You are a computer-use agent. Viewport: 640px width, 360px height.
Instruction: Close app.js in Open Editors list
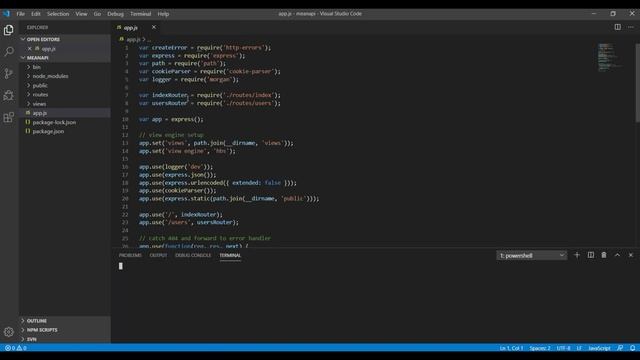pyautogui.click(x=30, y=49)
